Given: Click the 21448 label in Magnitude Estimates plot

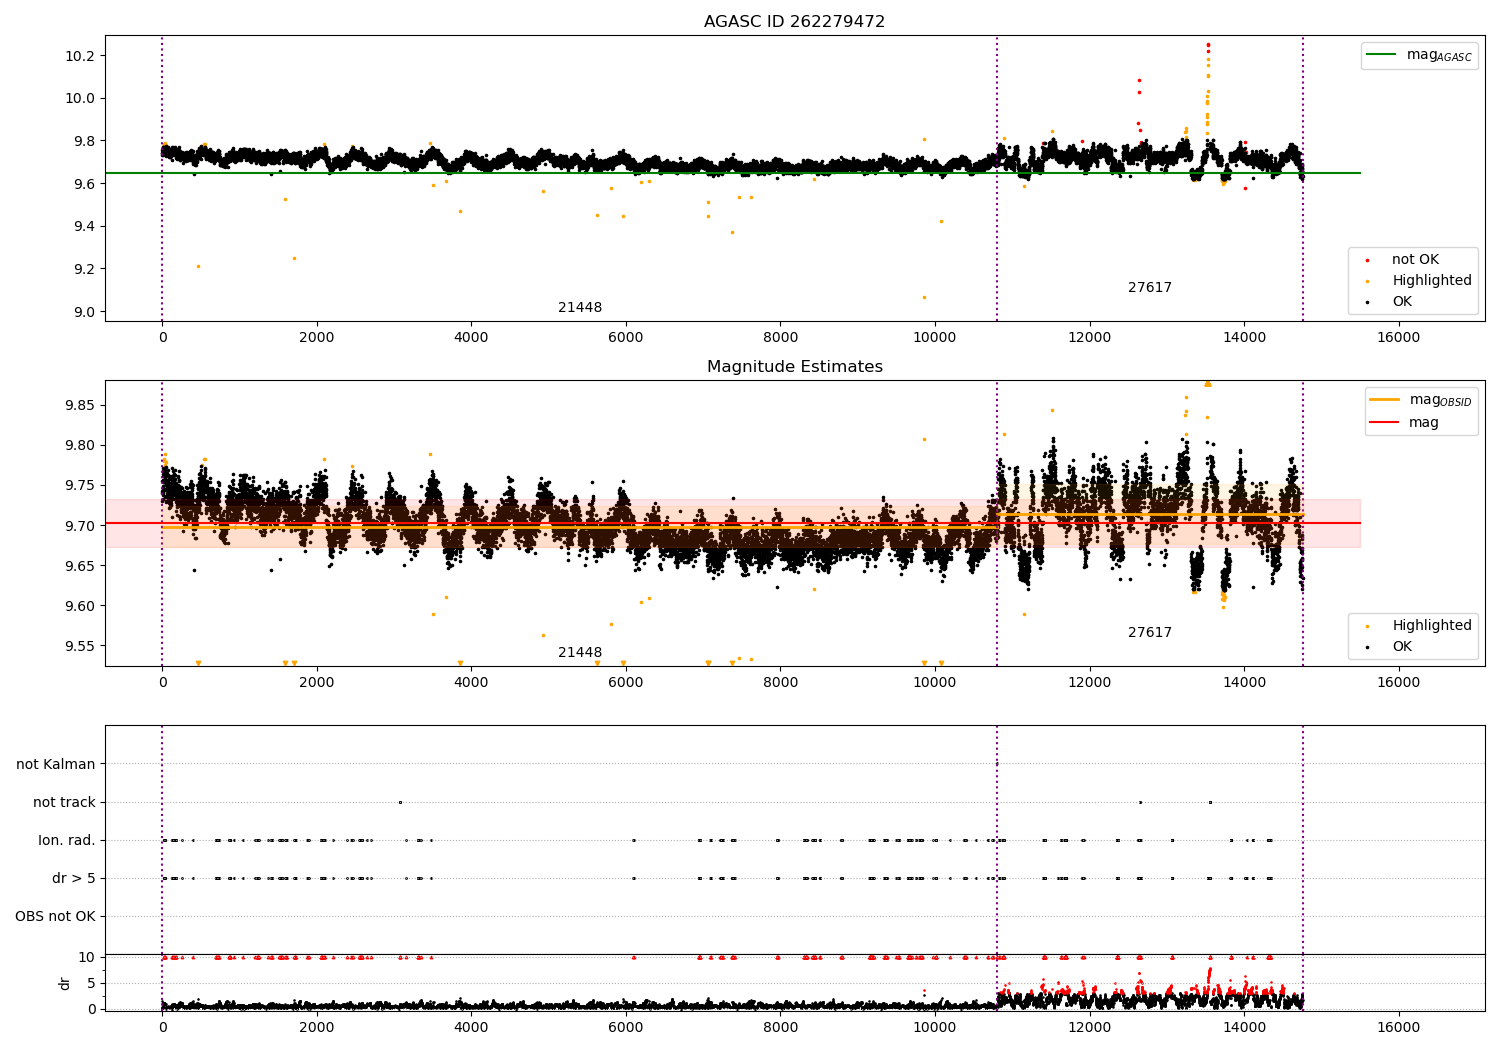Looking at the screenshot, I should tap(580, 653).
